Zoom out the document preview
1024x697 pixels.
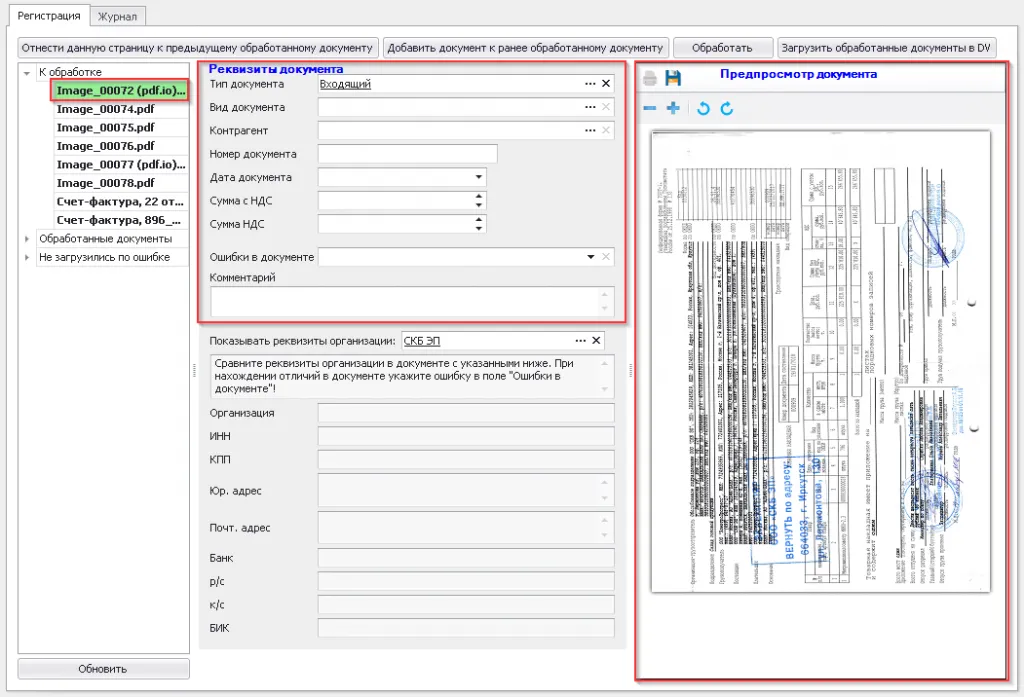pyautogui.click(x=650, y=108)
